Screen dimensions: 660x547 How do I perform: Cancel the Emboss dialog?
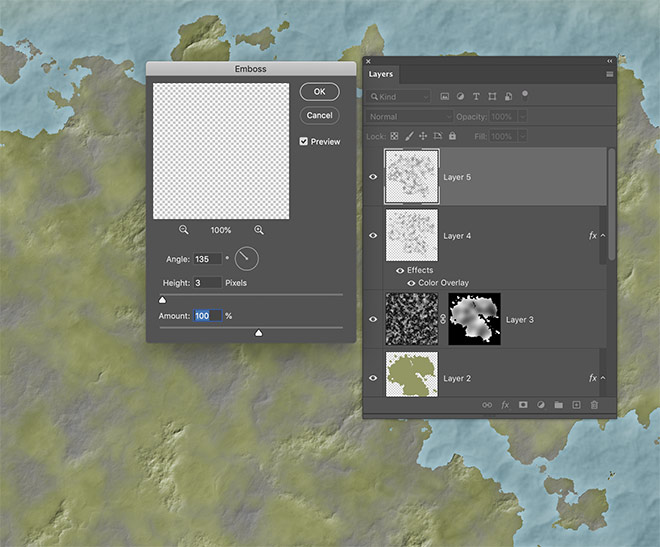pos(319,115)
